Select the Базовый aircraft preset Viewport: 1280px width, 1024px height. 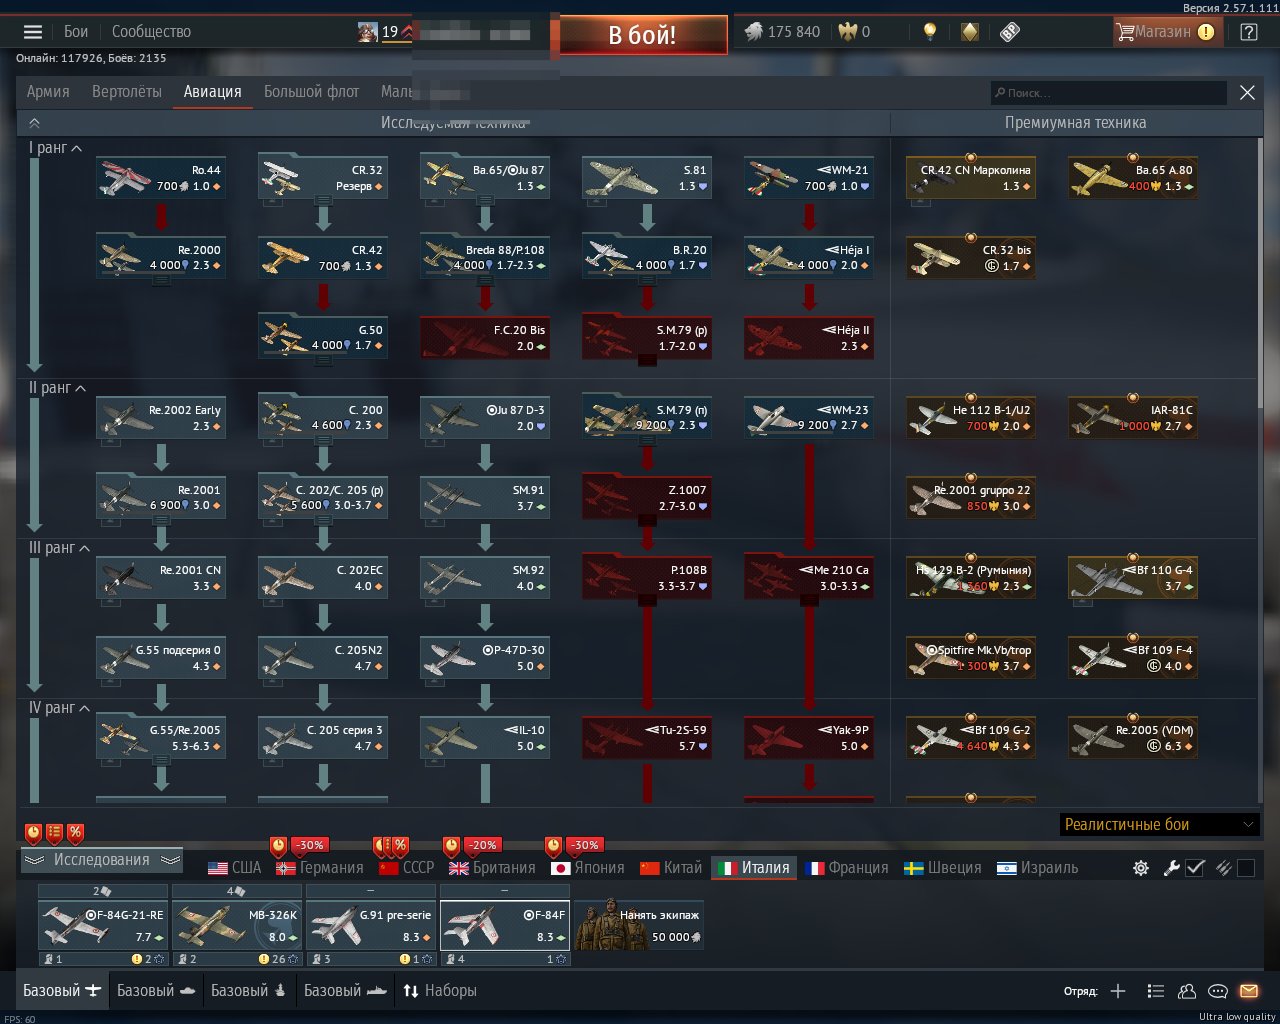point(62,991)
